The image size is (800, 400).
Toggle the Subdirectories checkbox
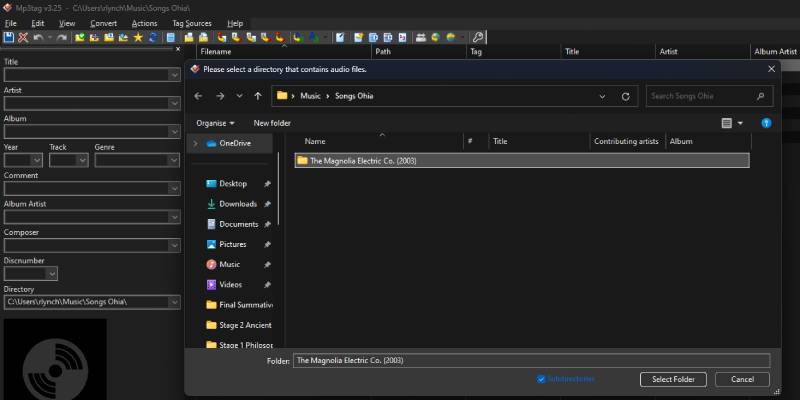coord(541,379)
